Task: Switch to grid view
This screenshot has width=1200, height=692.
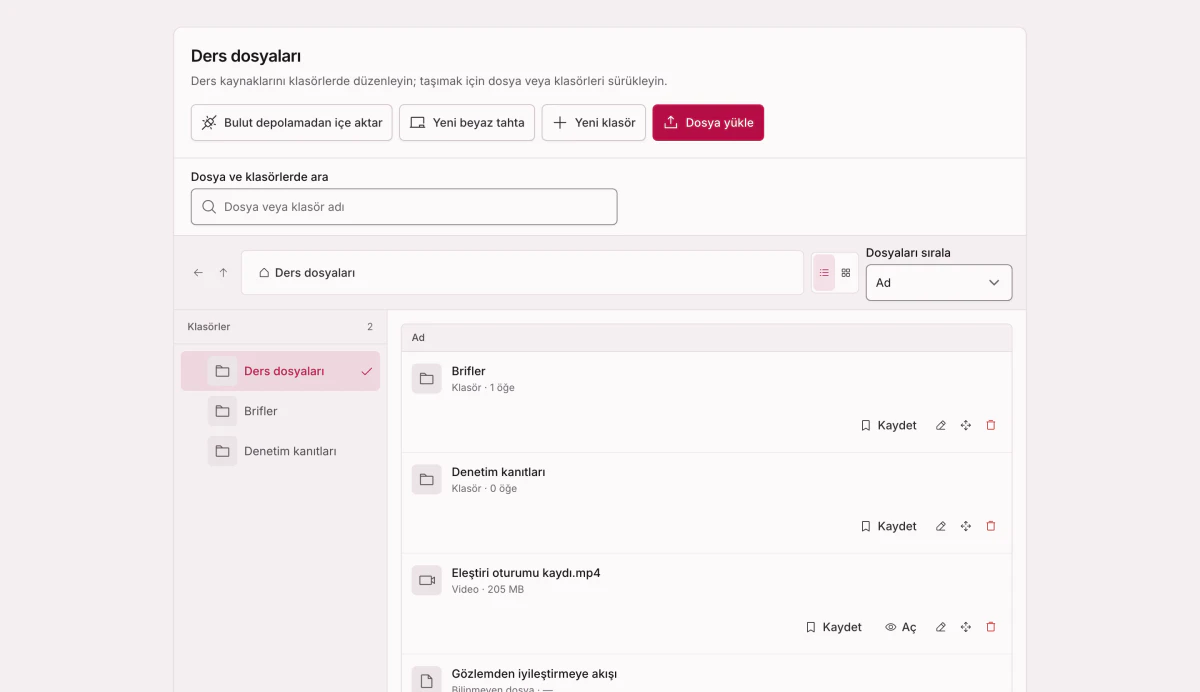Action: (846, 273)
